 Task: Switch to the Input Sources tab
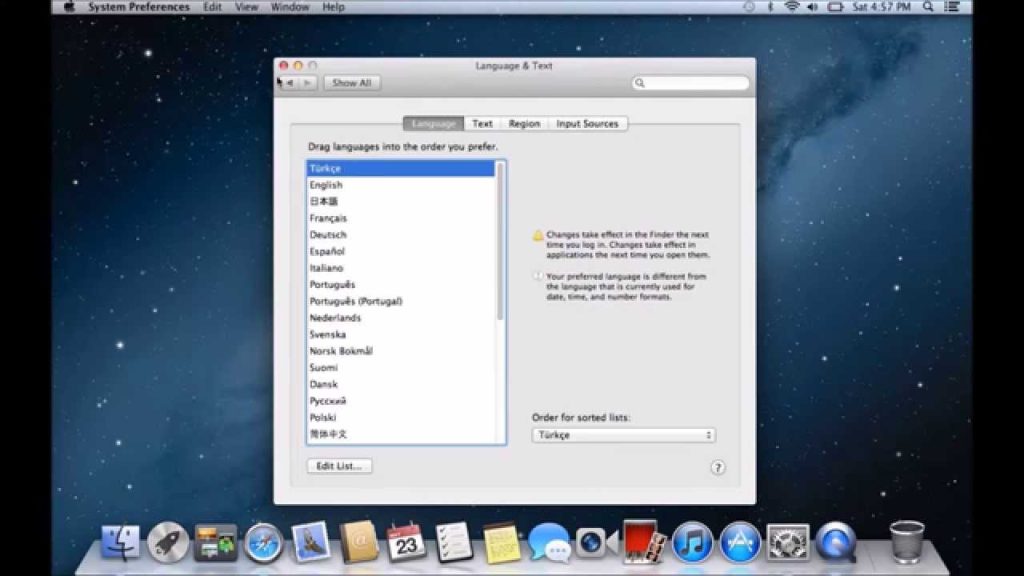pyautogui.click(x=587, y=123)
